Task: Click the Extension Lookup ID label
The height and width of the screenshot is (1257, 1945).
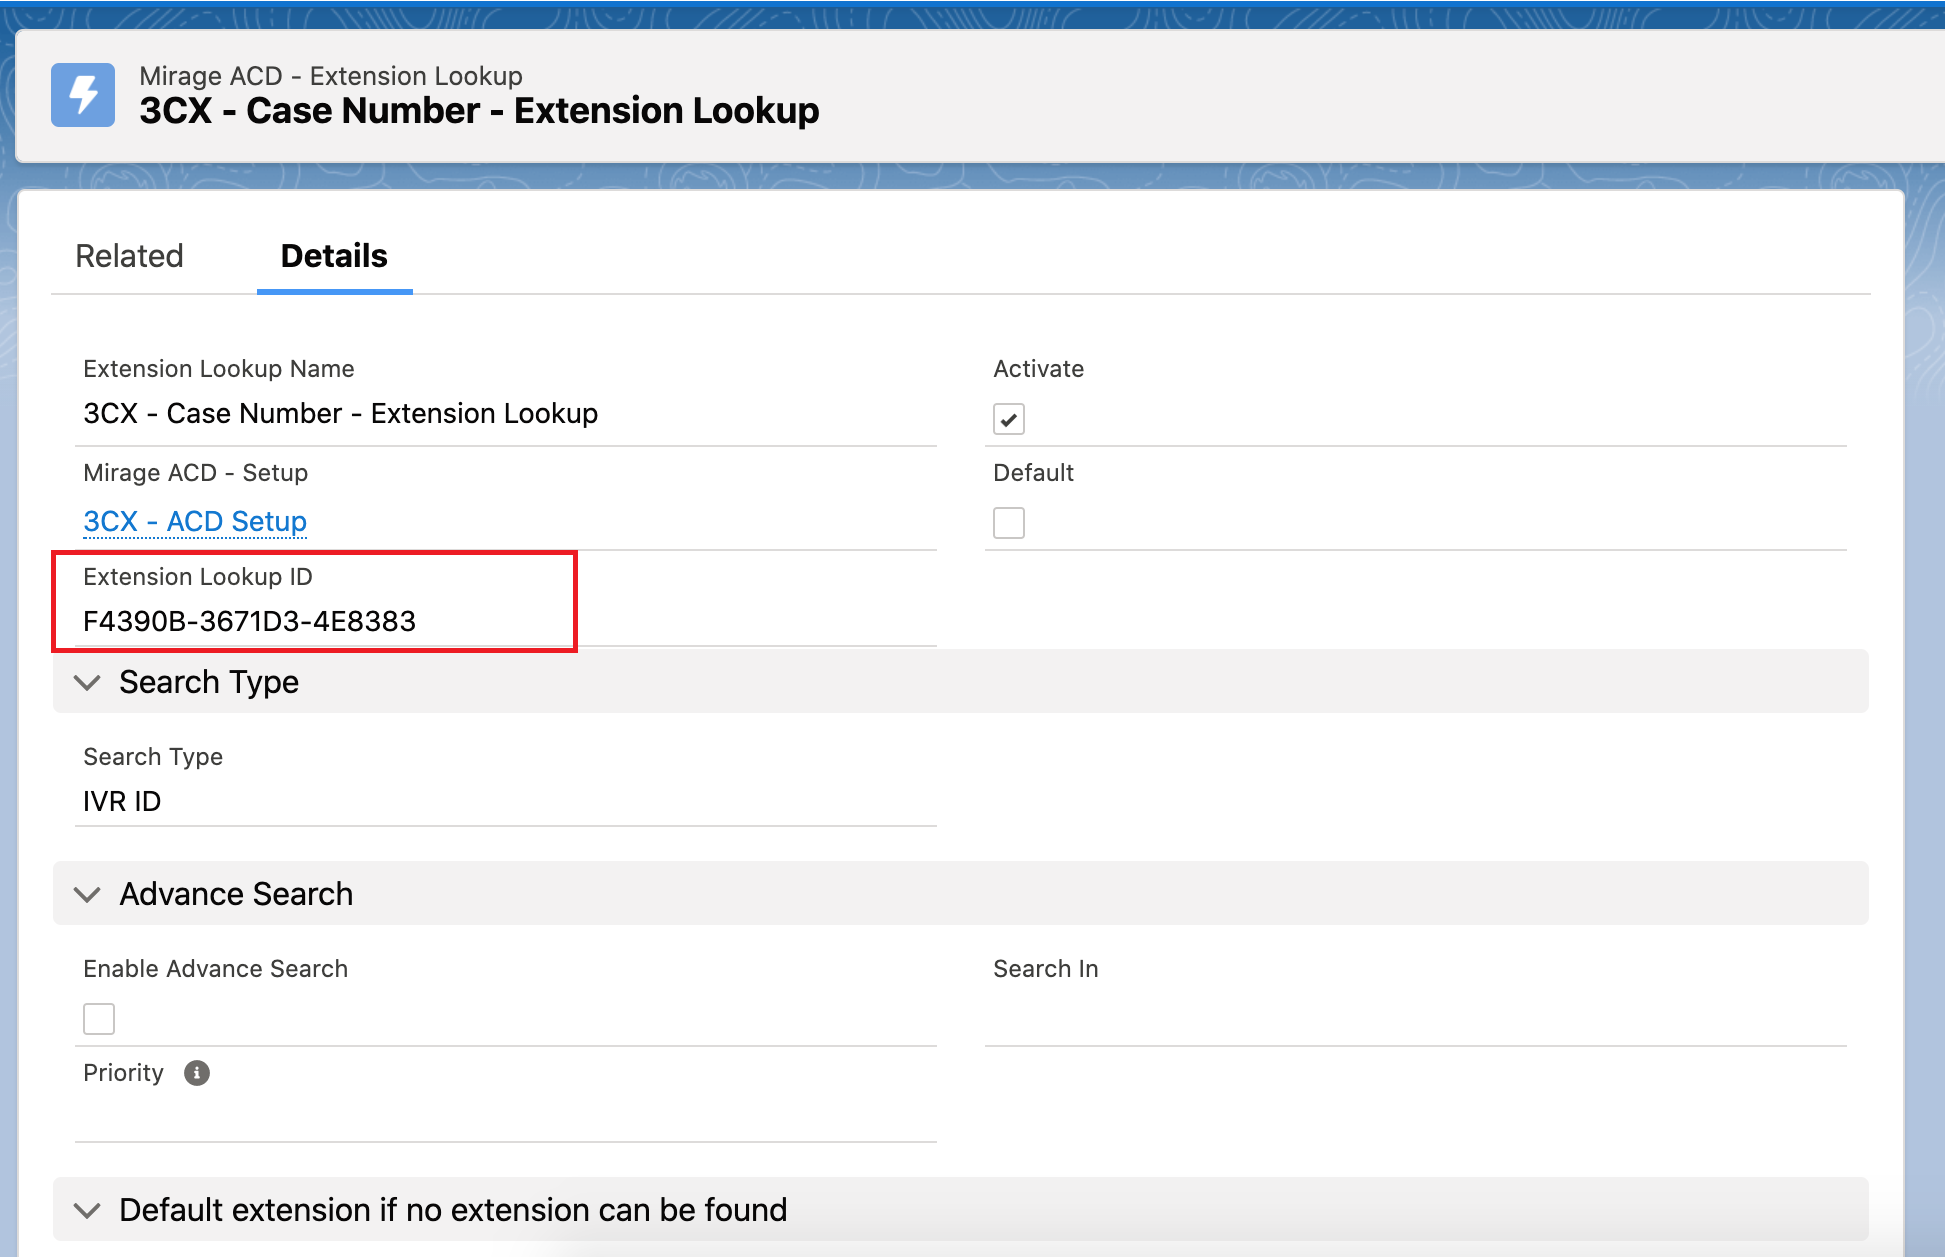Action: tap(198, 577)
